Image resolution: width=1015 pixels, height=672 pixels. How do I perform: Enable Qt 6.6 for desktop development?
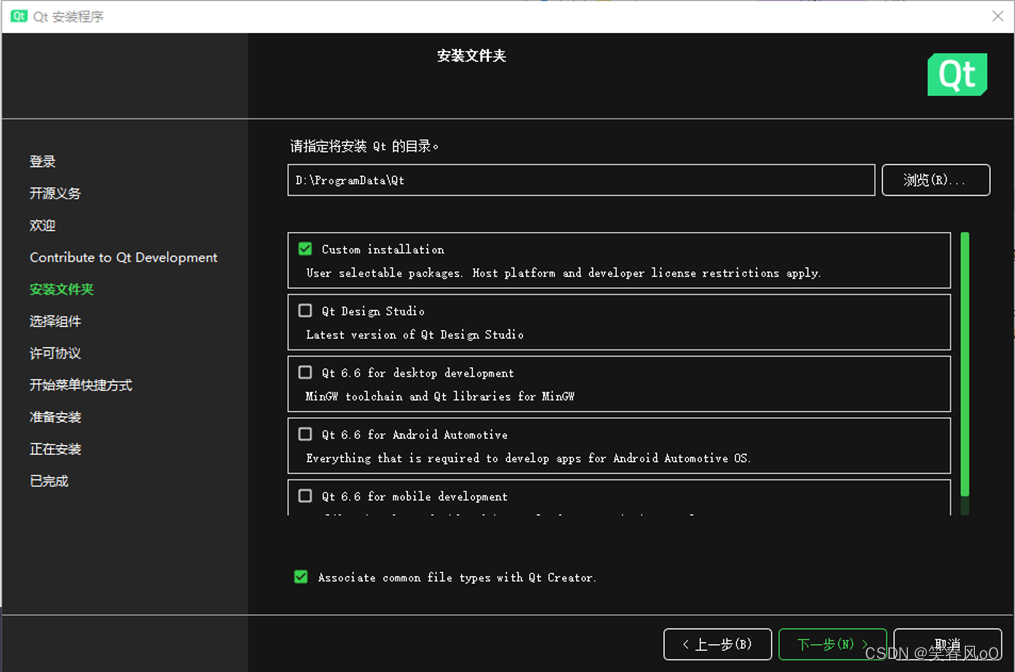[305, 372]
